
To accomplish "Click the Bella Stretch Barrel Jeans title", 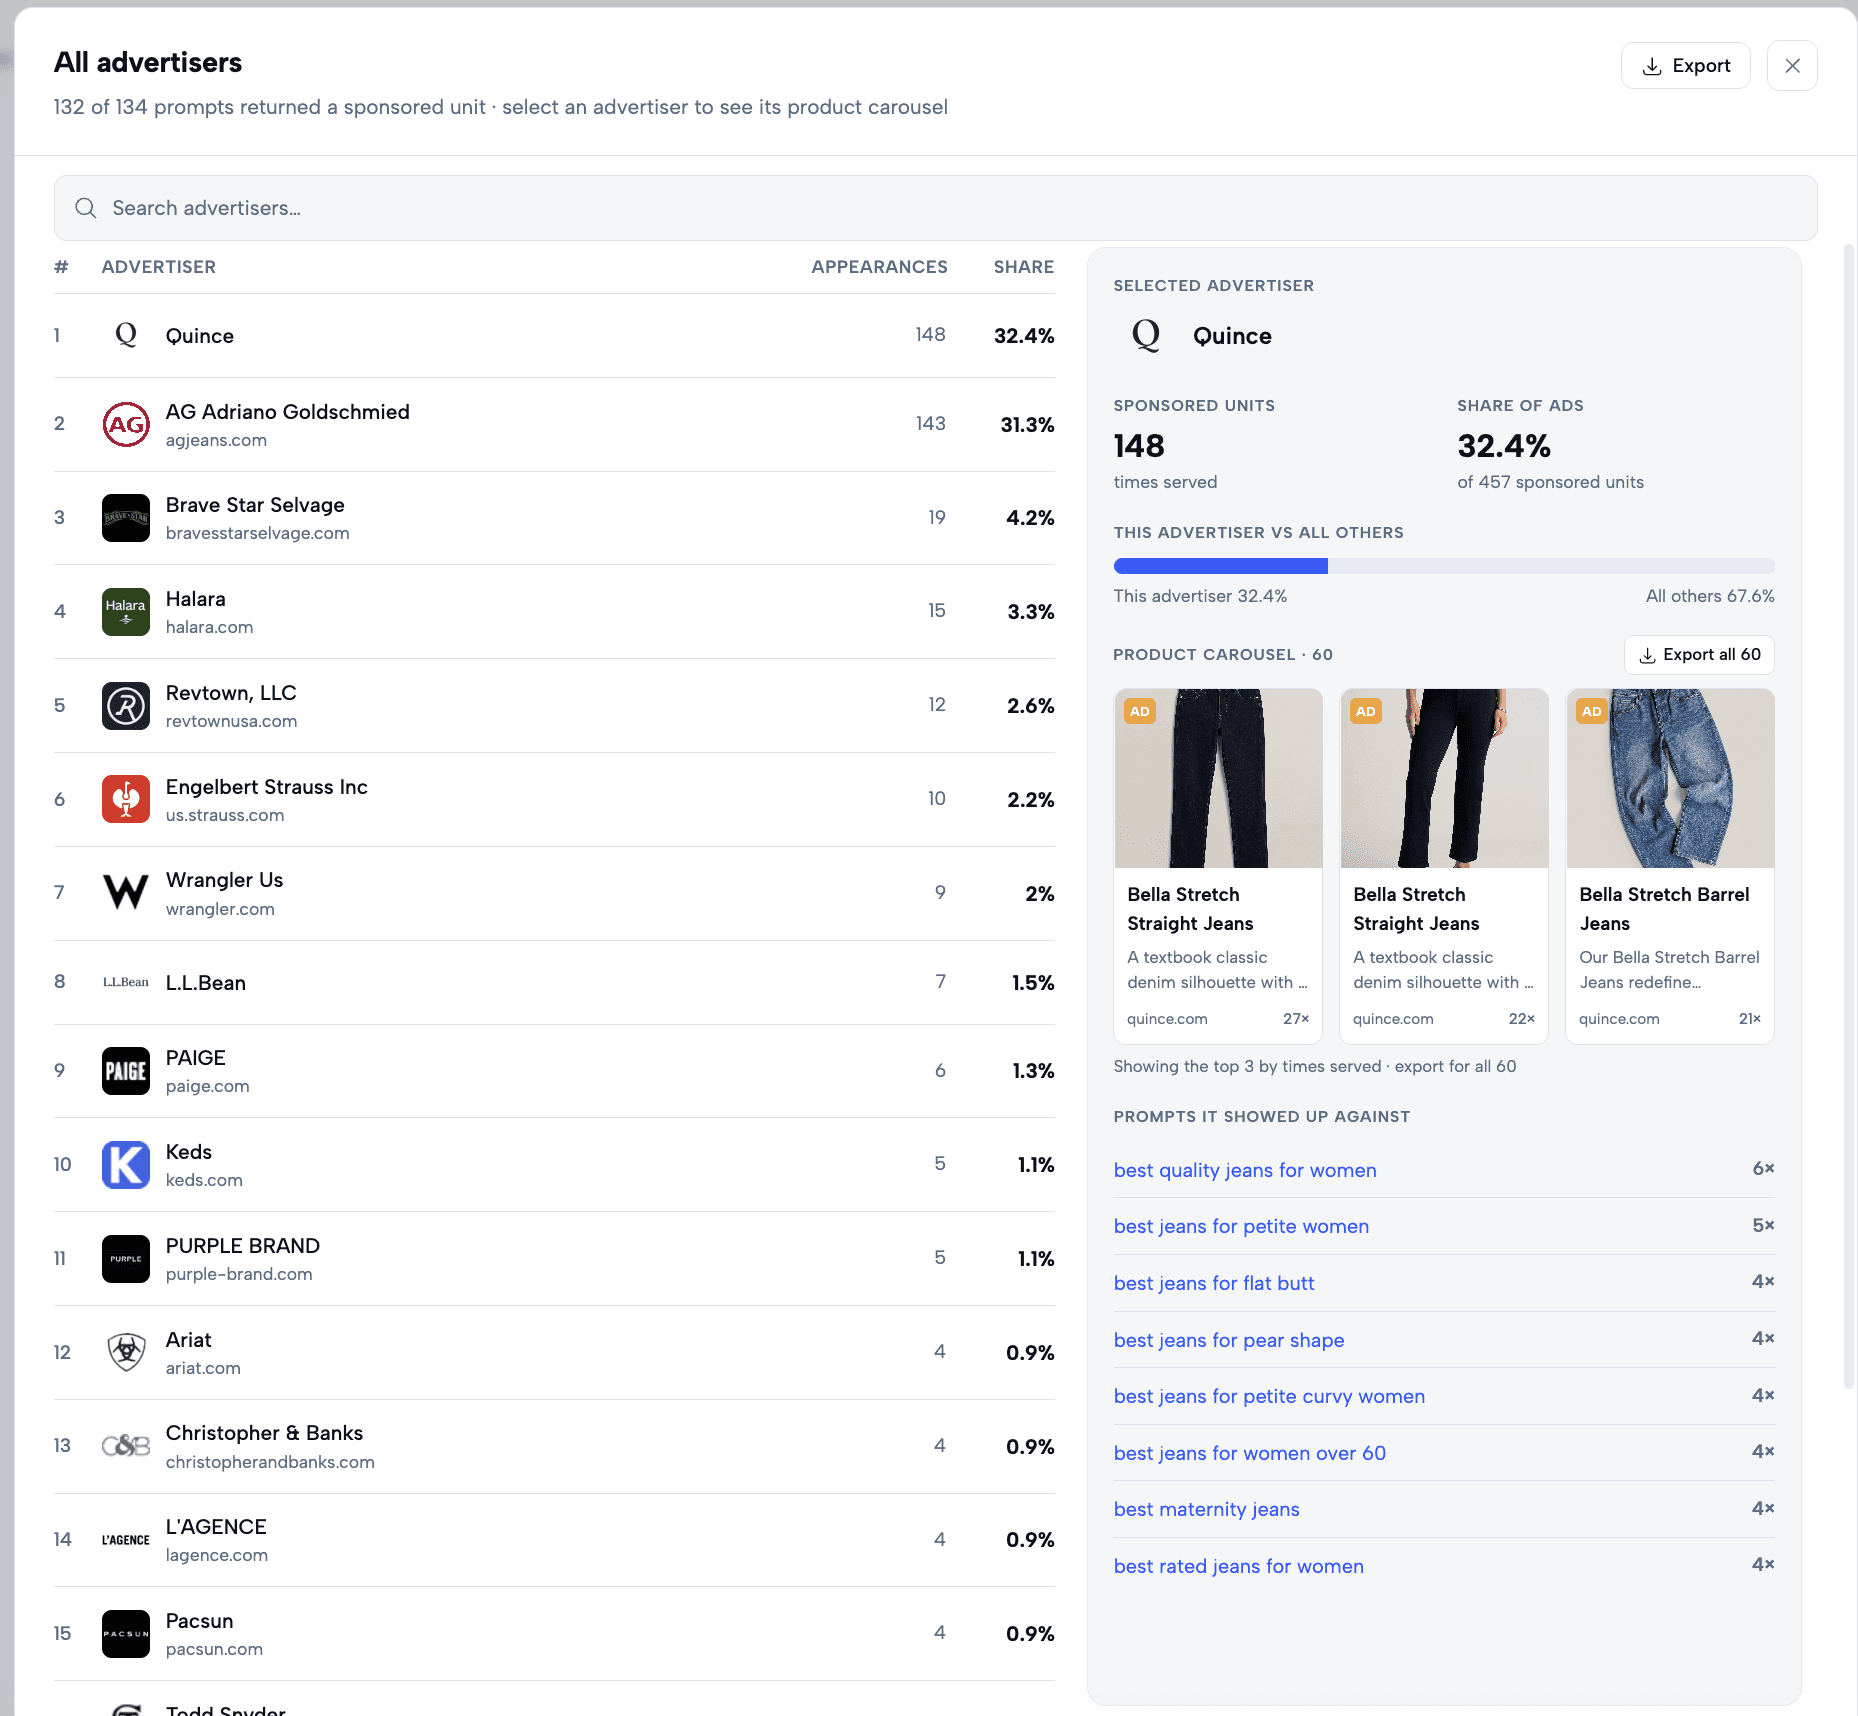I will pyautogui.click(x=1665, y=909).
